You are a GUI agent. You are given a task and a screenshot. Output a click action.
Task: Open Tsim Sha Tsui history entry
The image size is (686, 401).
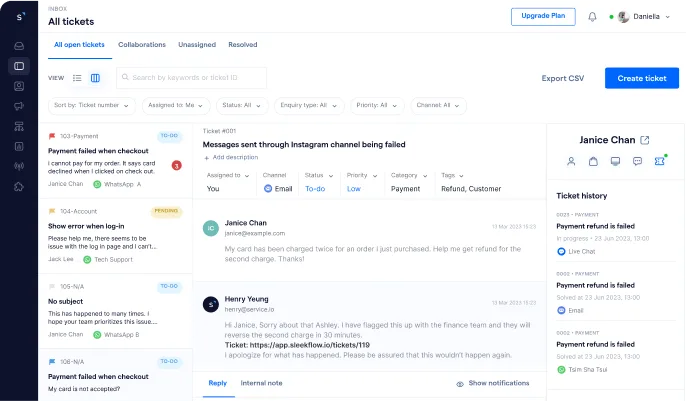(x=616, y=351)
